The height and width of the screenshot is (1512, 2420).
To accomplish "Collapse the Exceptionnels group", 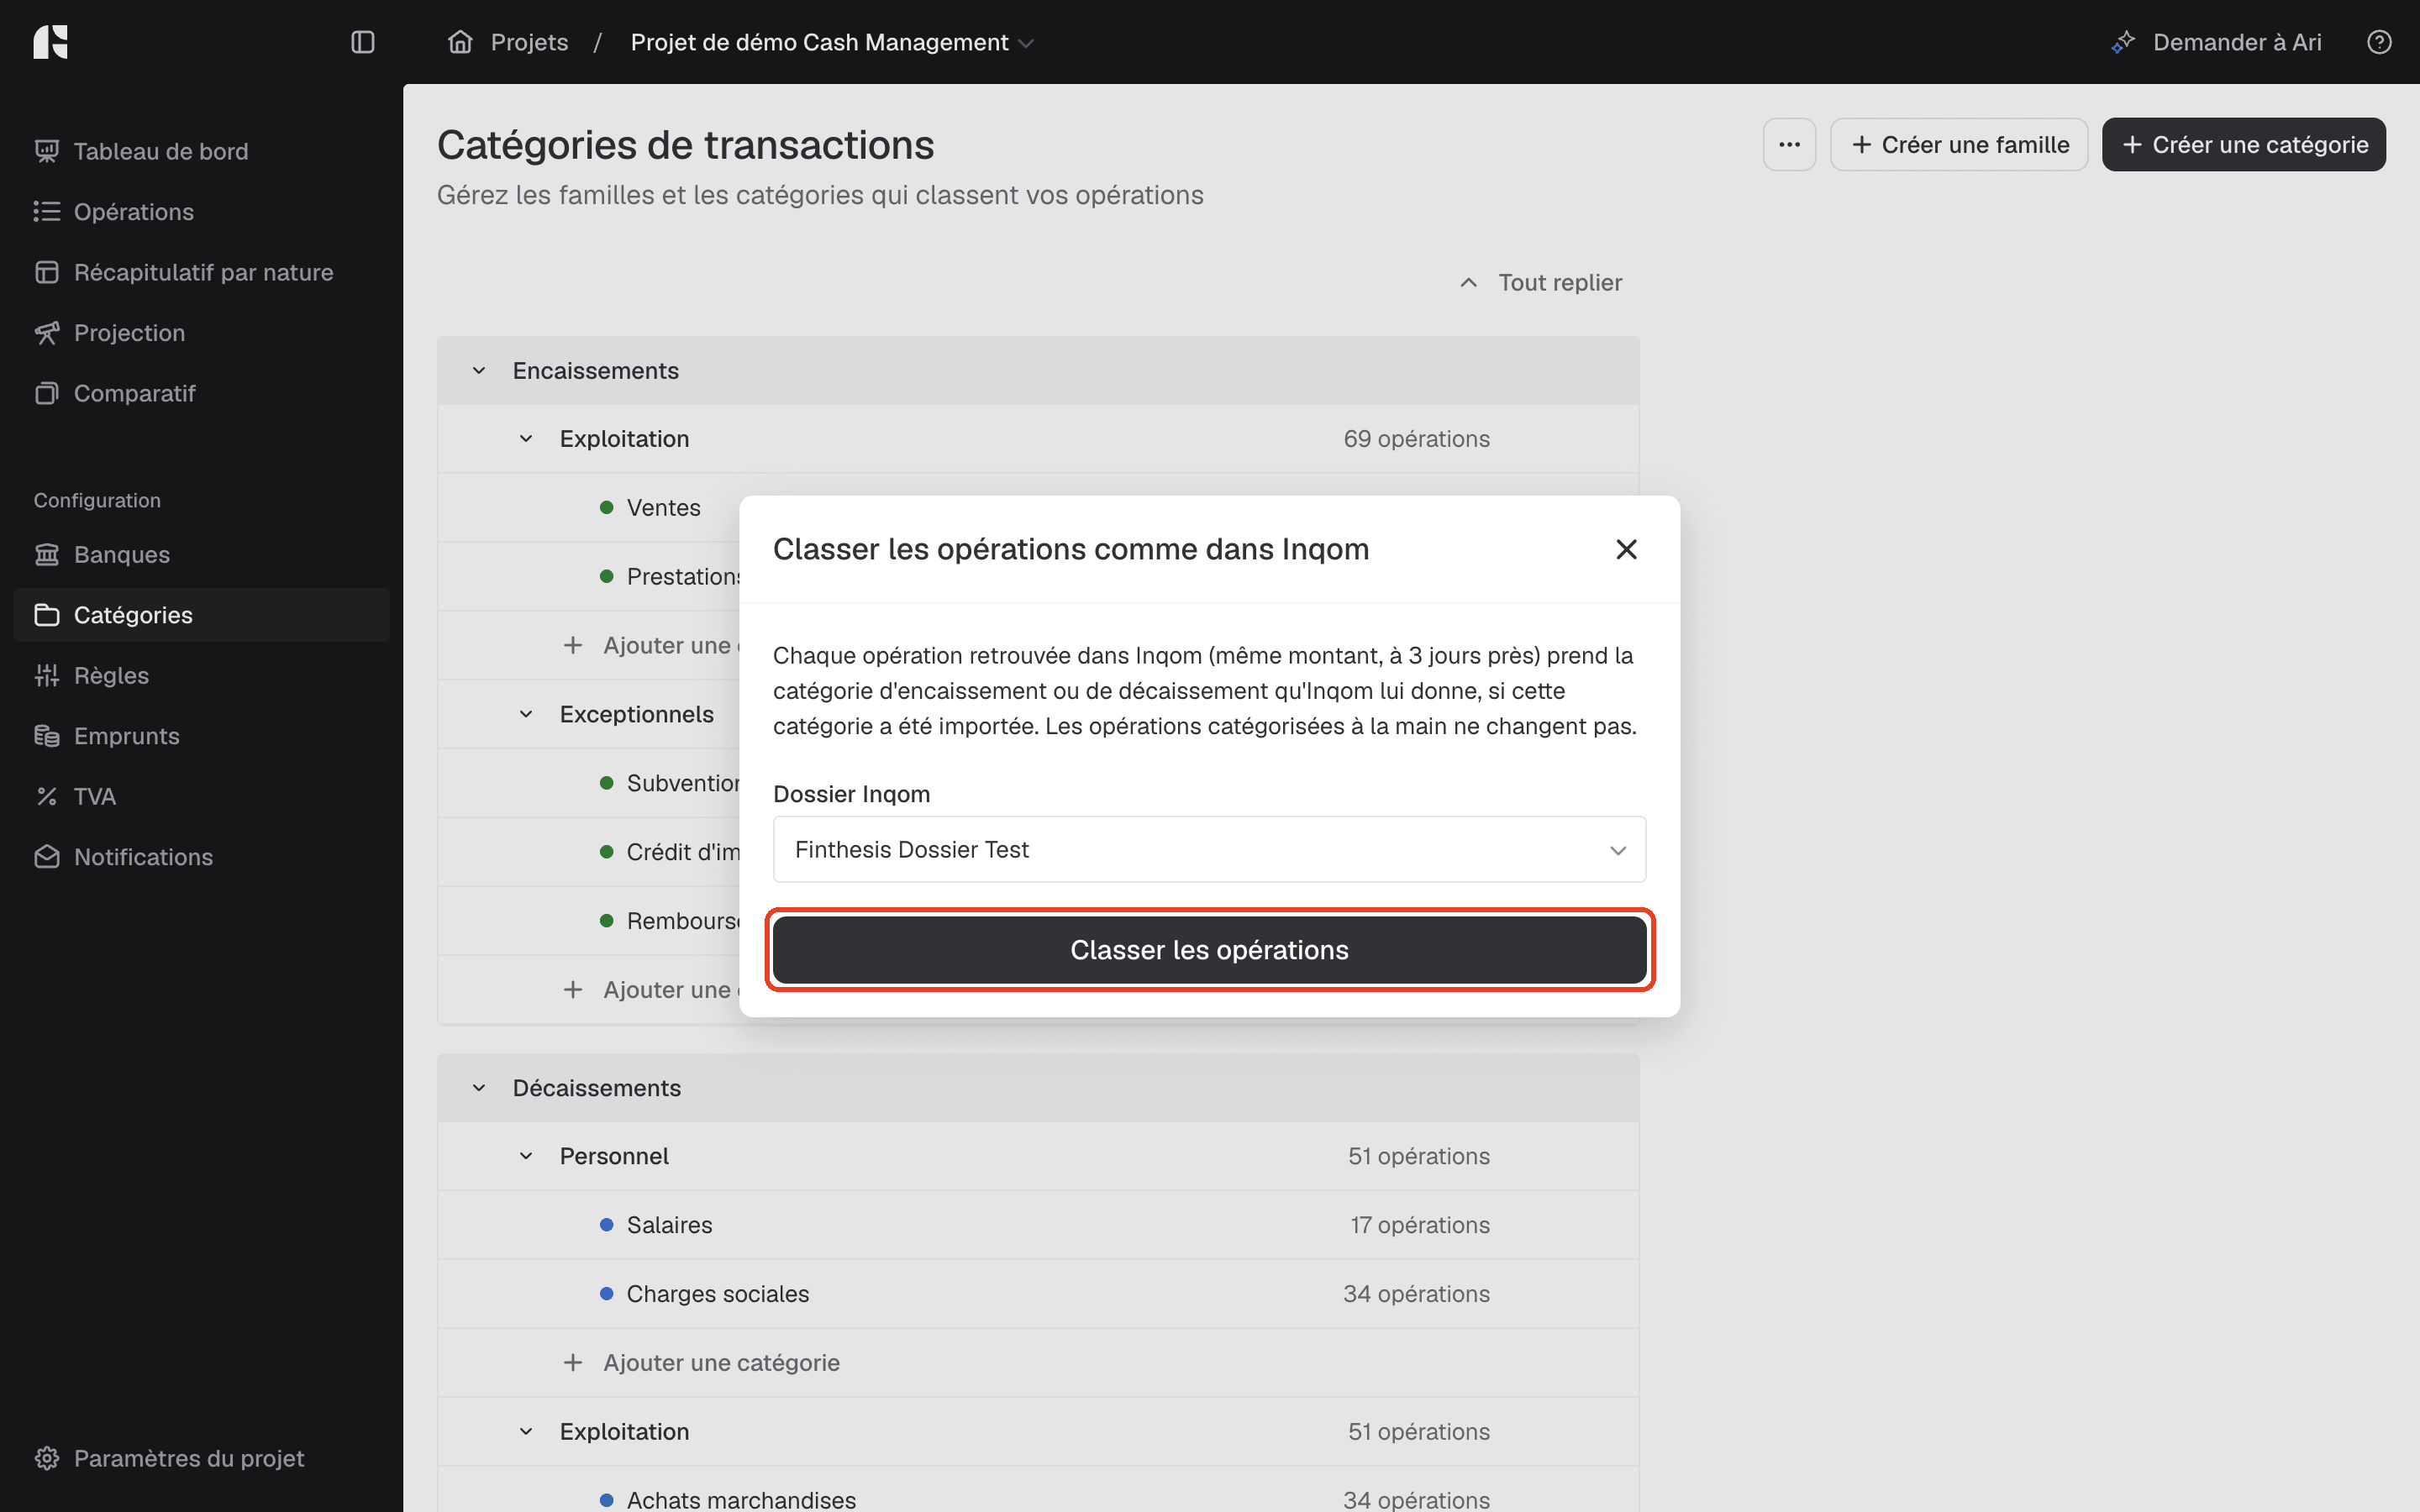I will click(x=526, y=714).
